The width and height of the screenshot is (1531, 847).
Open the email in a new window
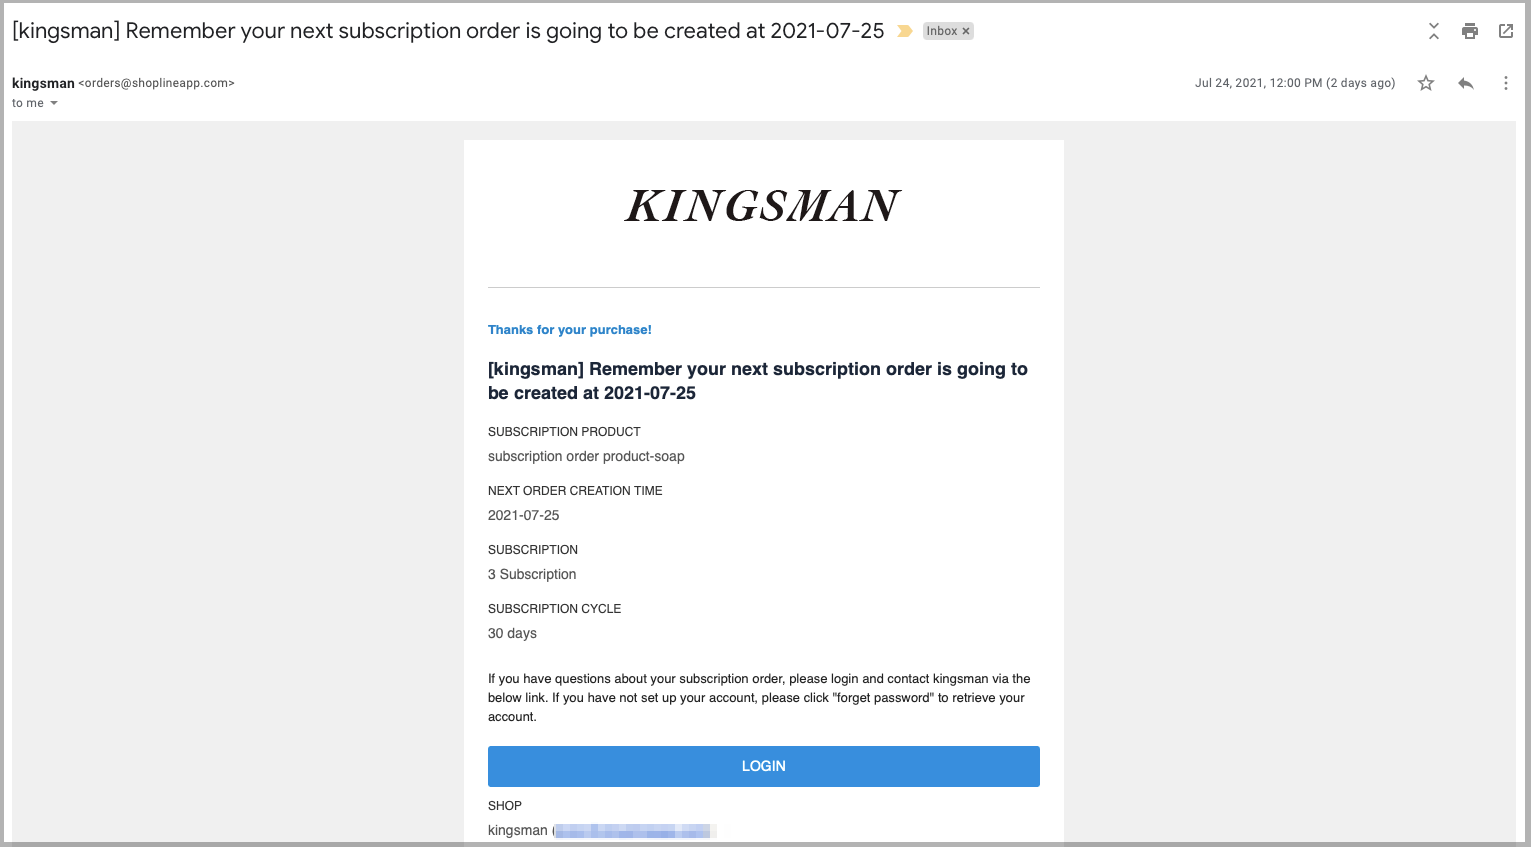click(x=1505, y=31)
